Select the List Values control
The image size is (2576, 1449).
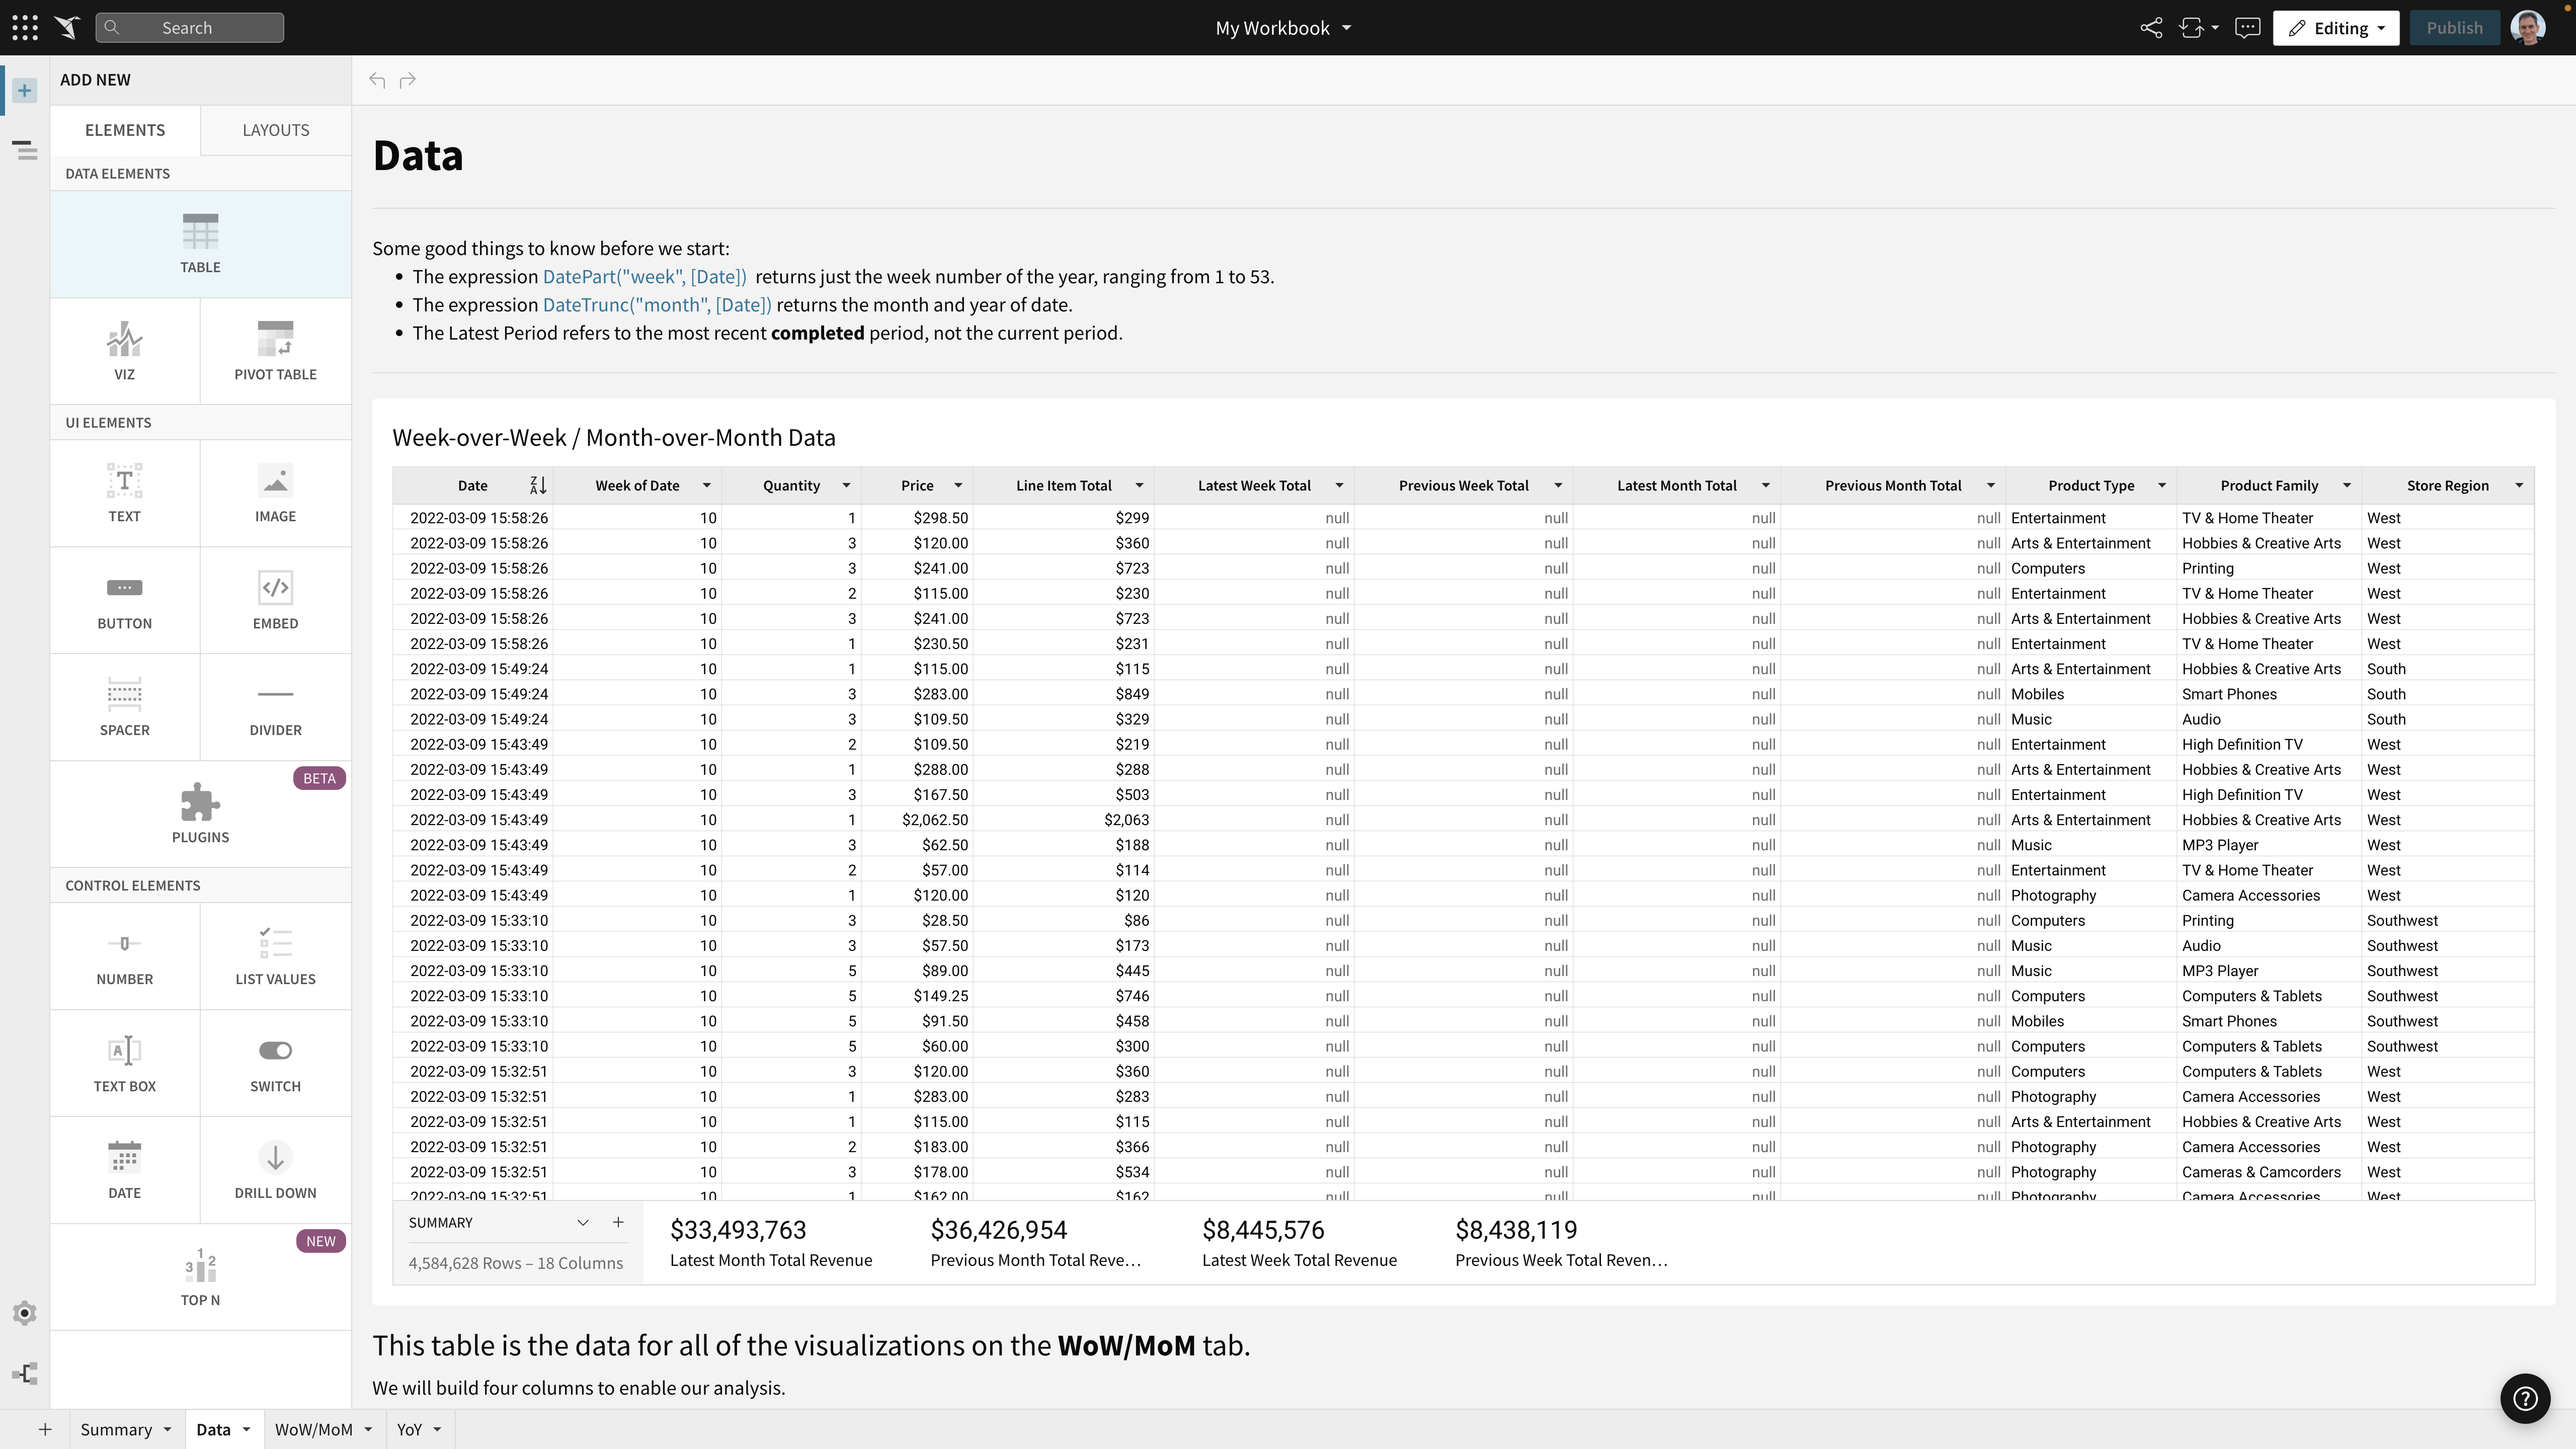(275, 955)
